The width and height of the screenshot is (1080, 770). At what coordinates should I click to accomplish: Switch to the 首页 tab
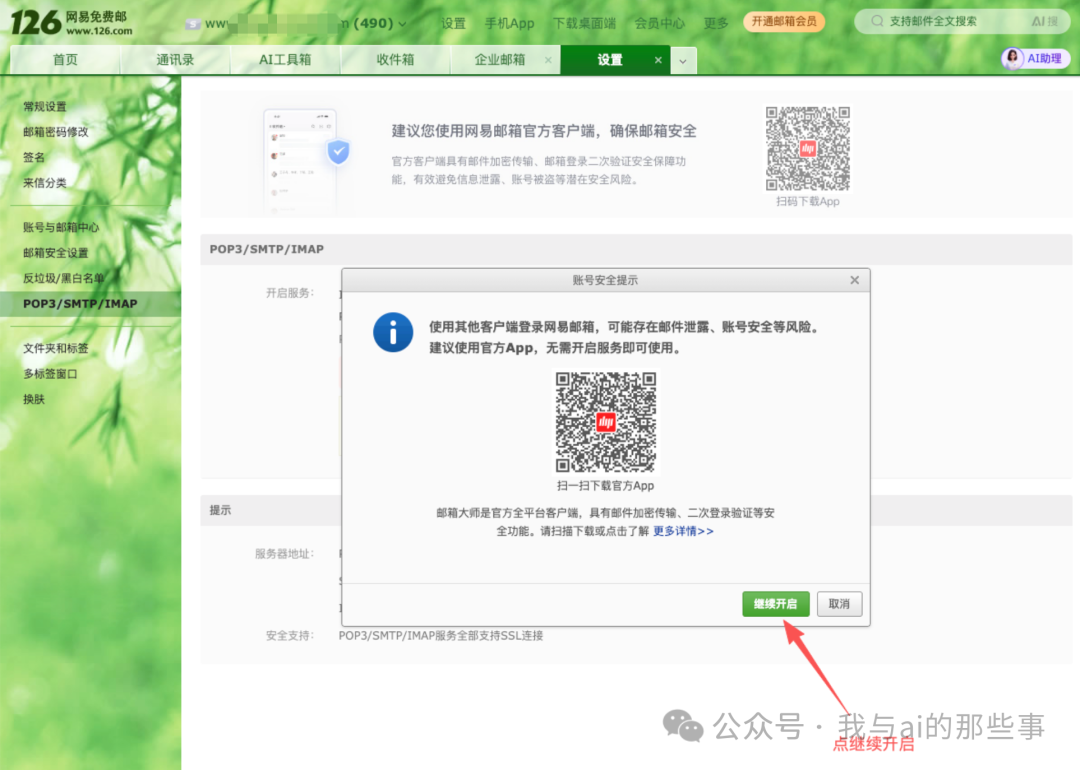click(65, 60)
